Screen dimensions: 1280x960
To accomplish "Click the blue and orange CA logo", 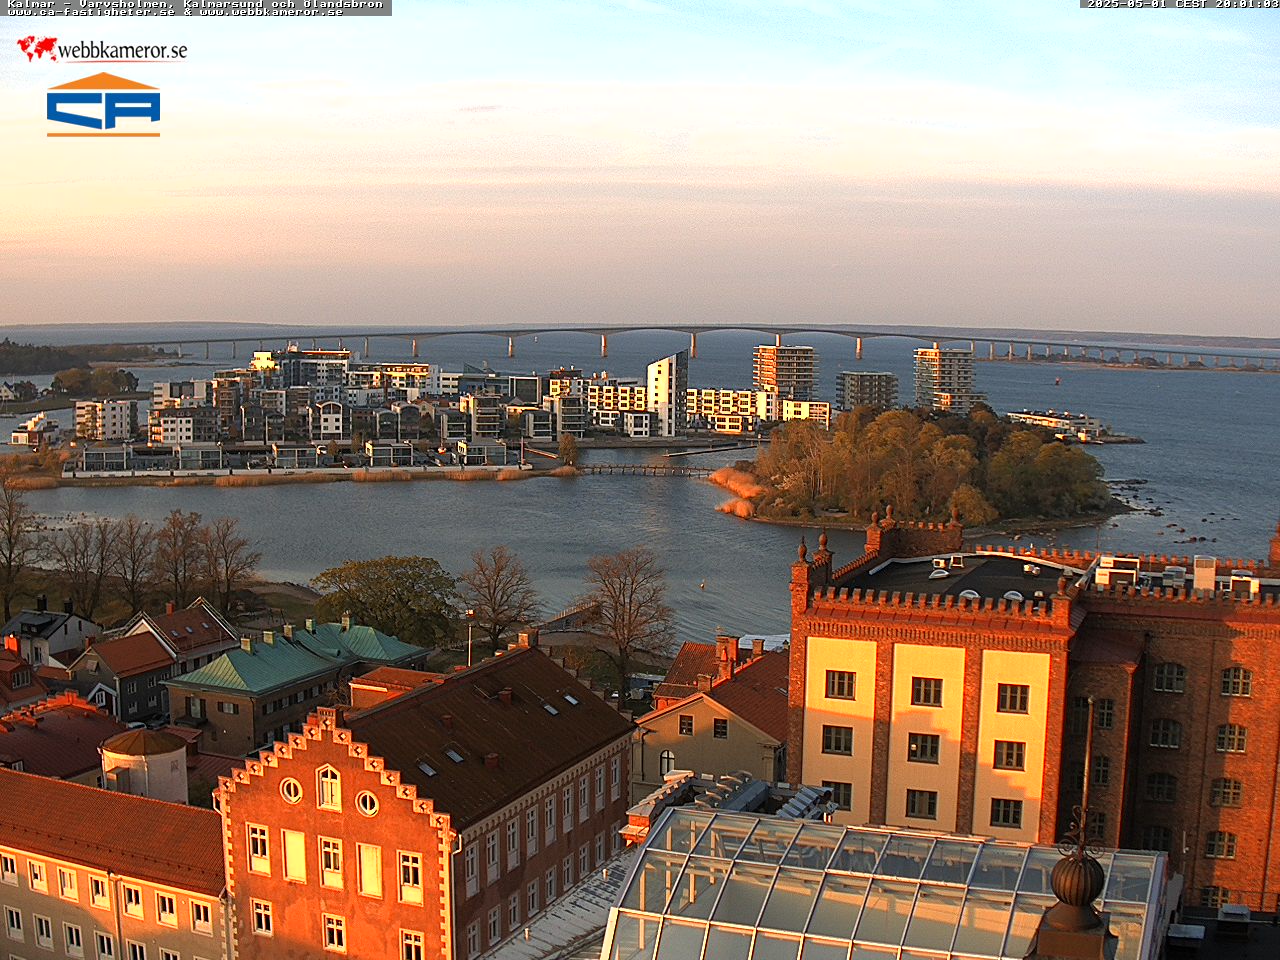I will click(x=103, y=104).
